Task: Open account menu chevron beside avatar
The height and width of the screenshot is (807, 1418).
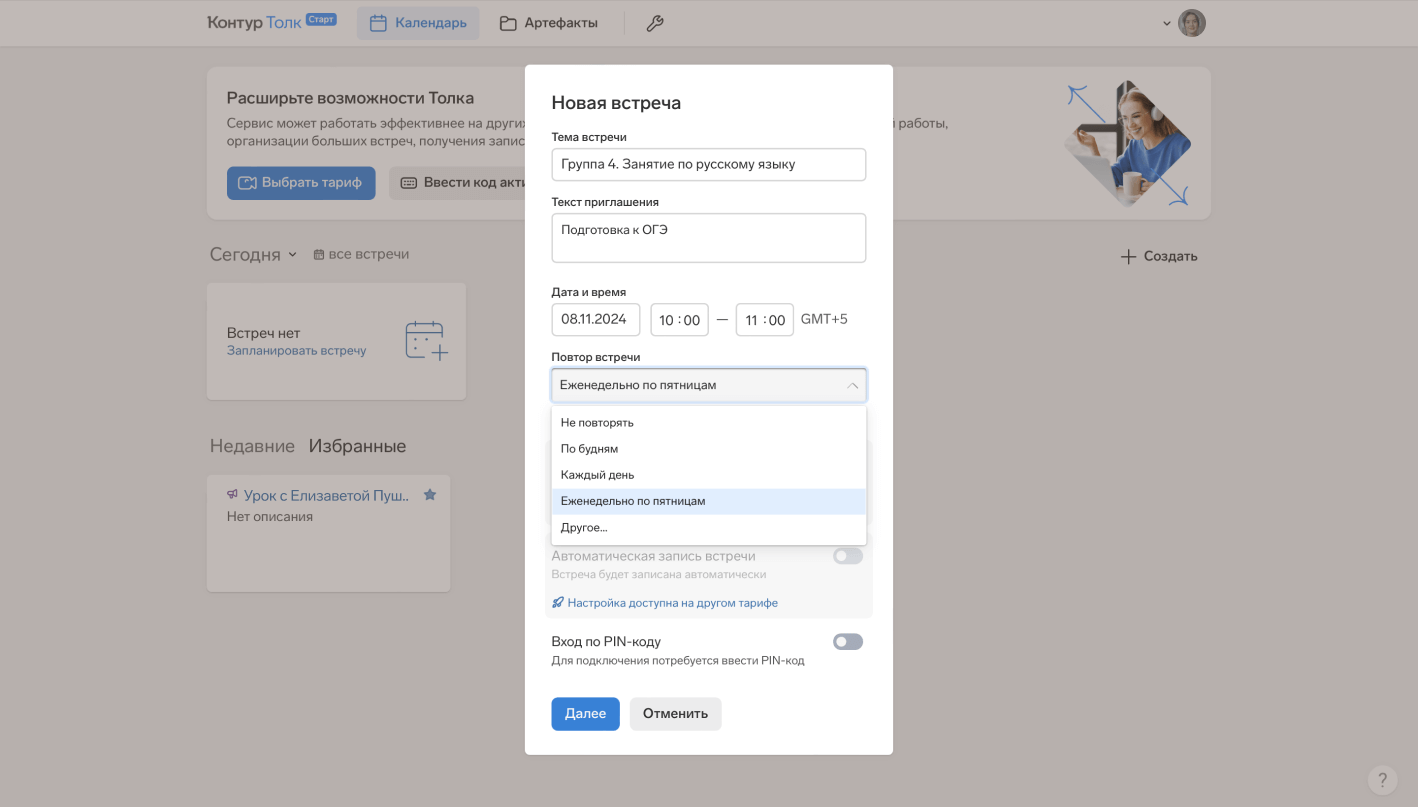Action: click(x=1166, y=23)
